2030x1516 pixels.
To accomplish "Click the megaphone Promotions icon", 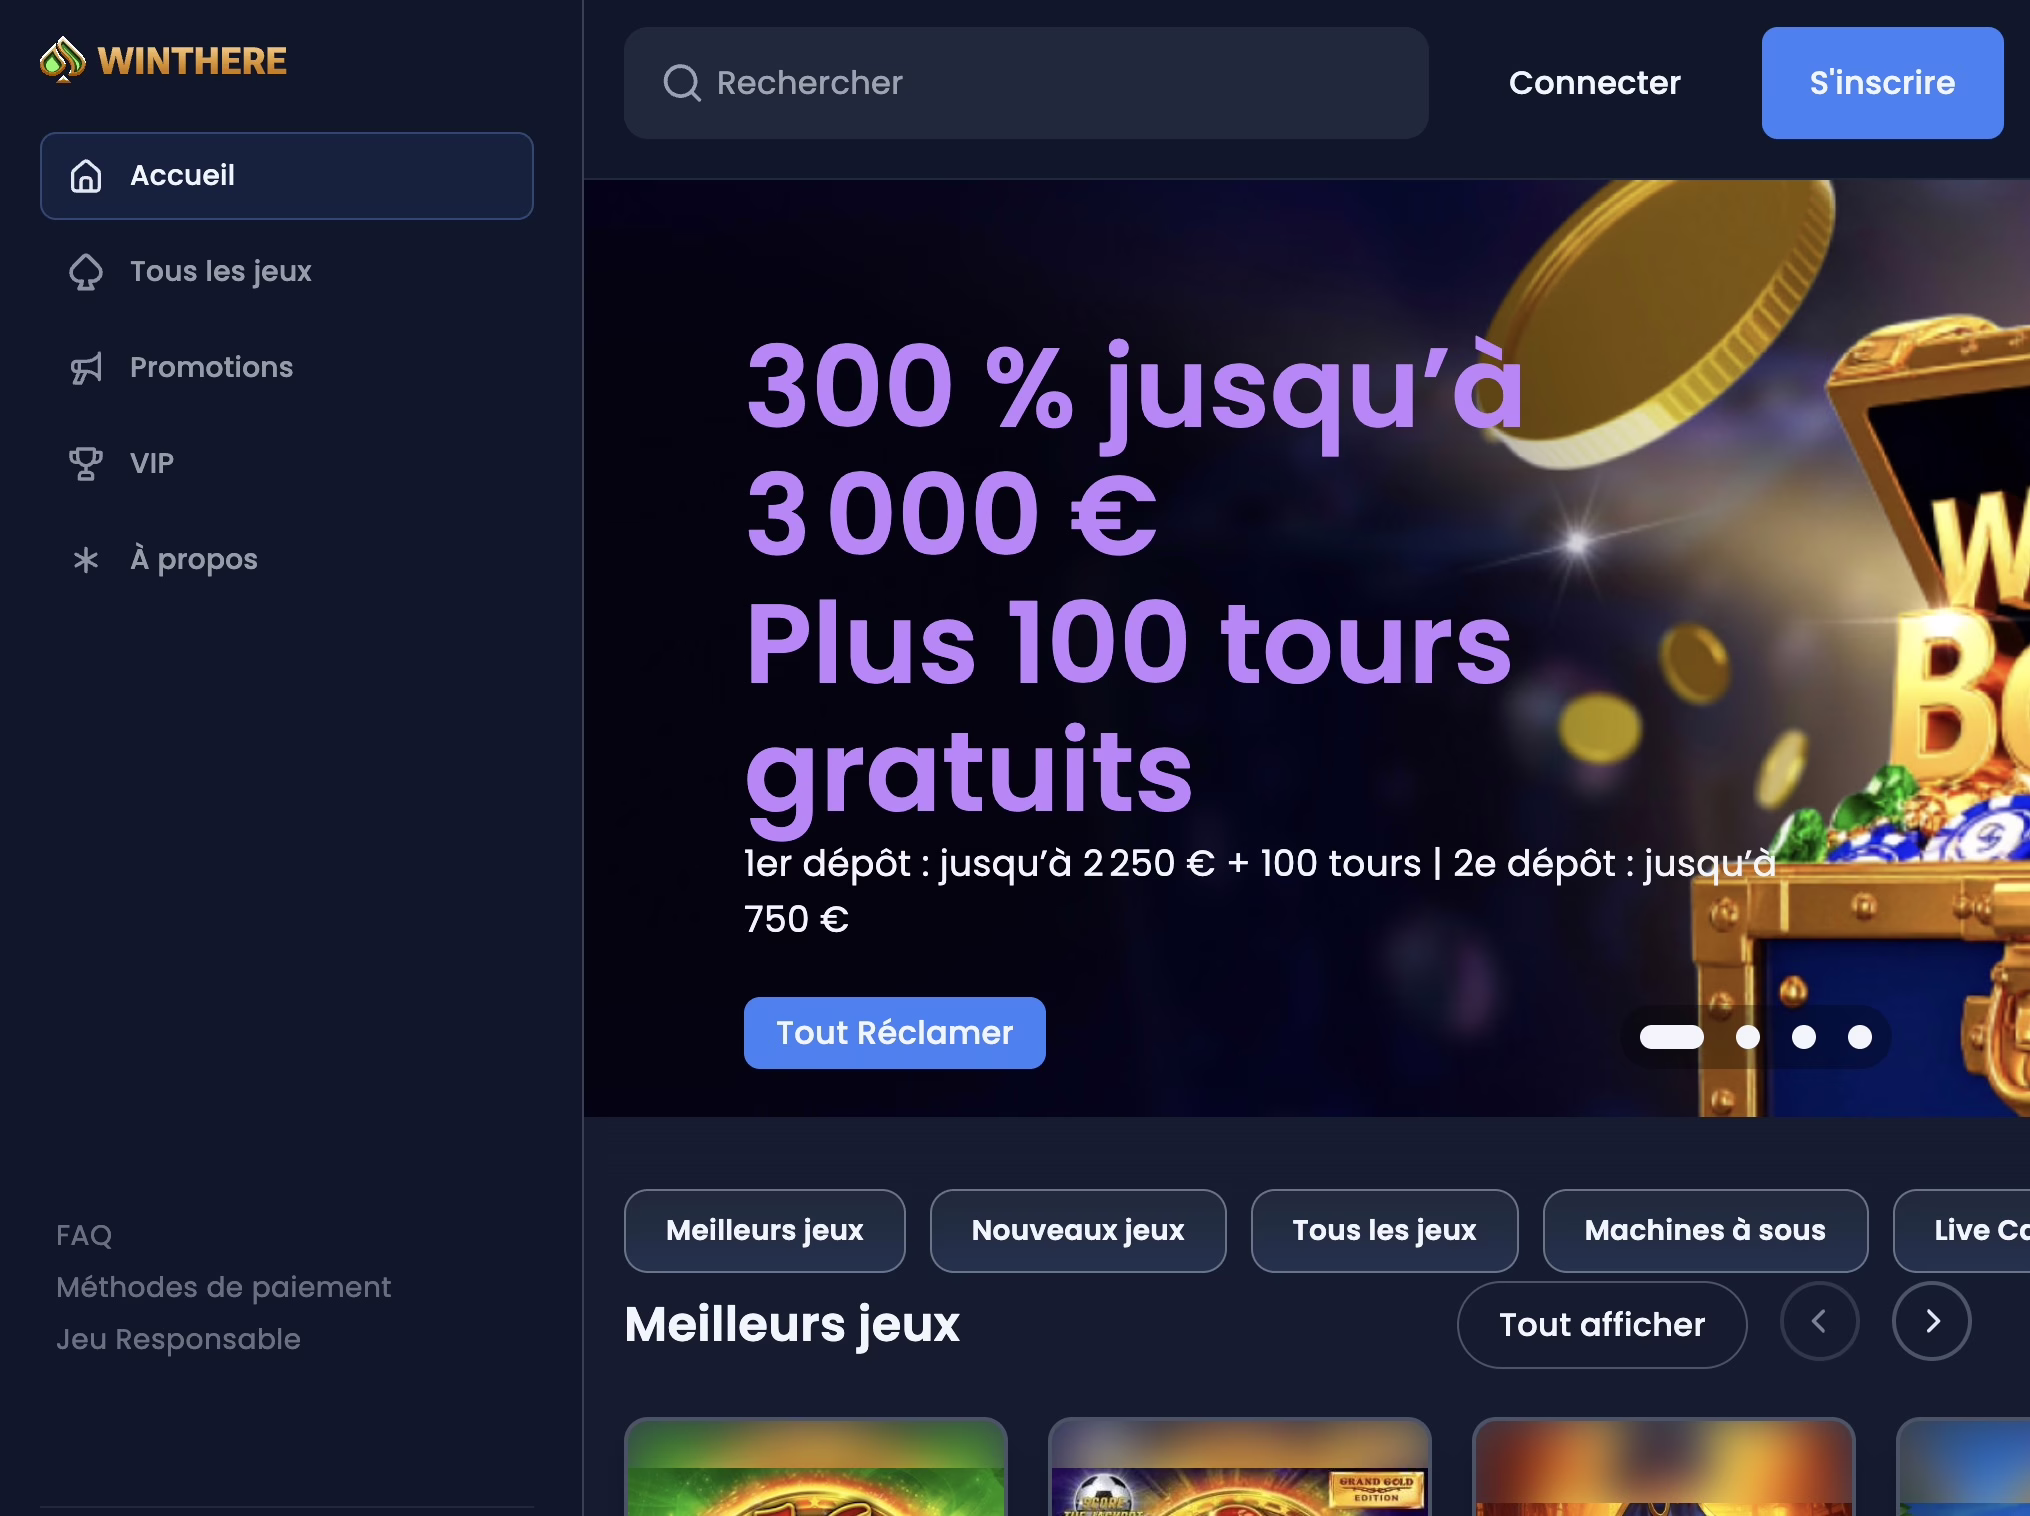I will point(86,368).
